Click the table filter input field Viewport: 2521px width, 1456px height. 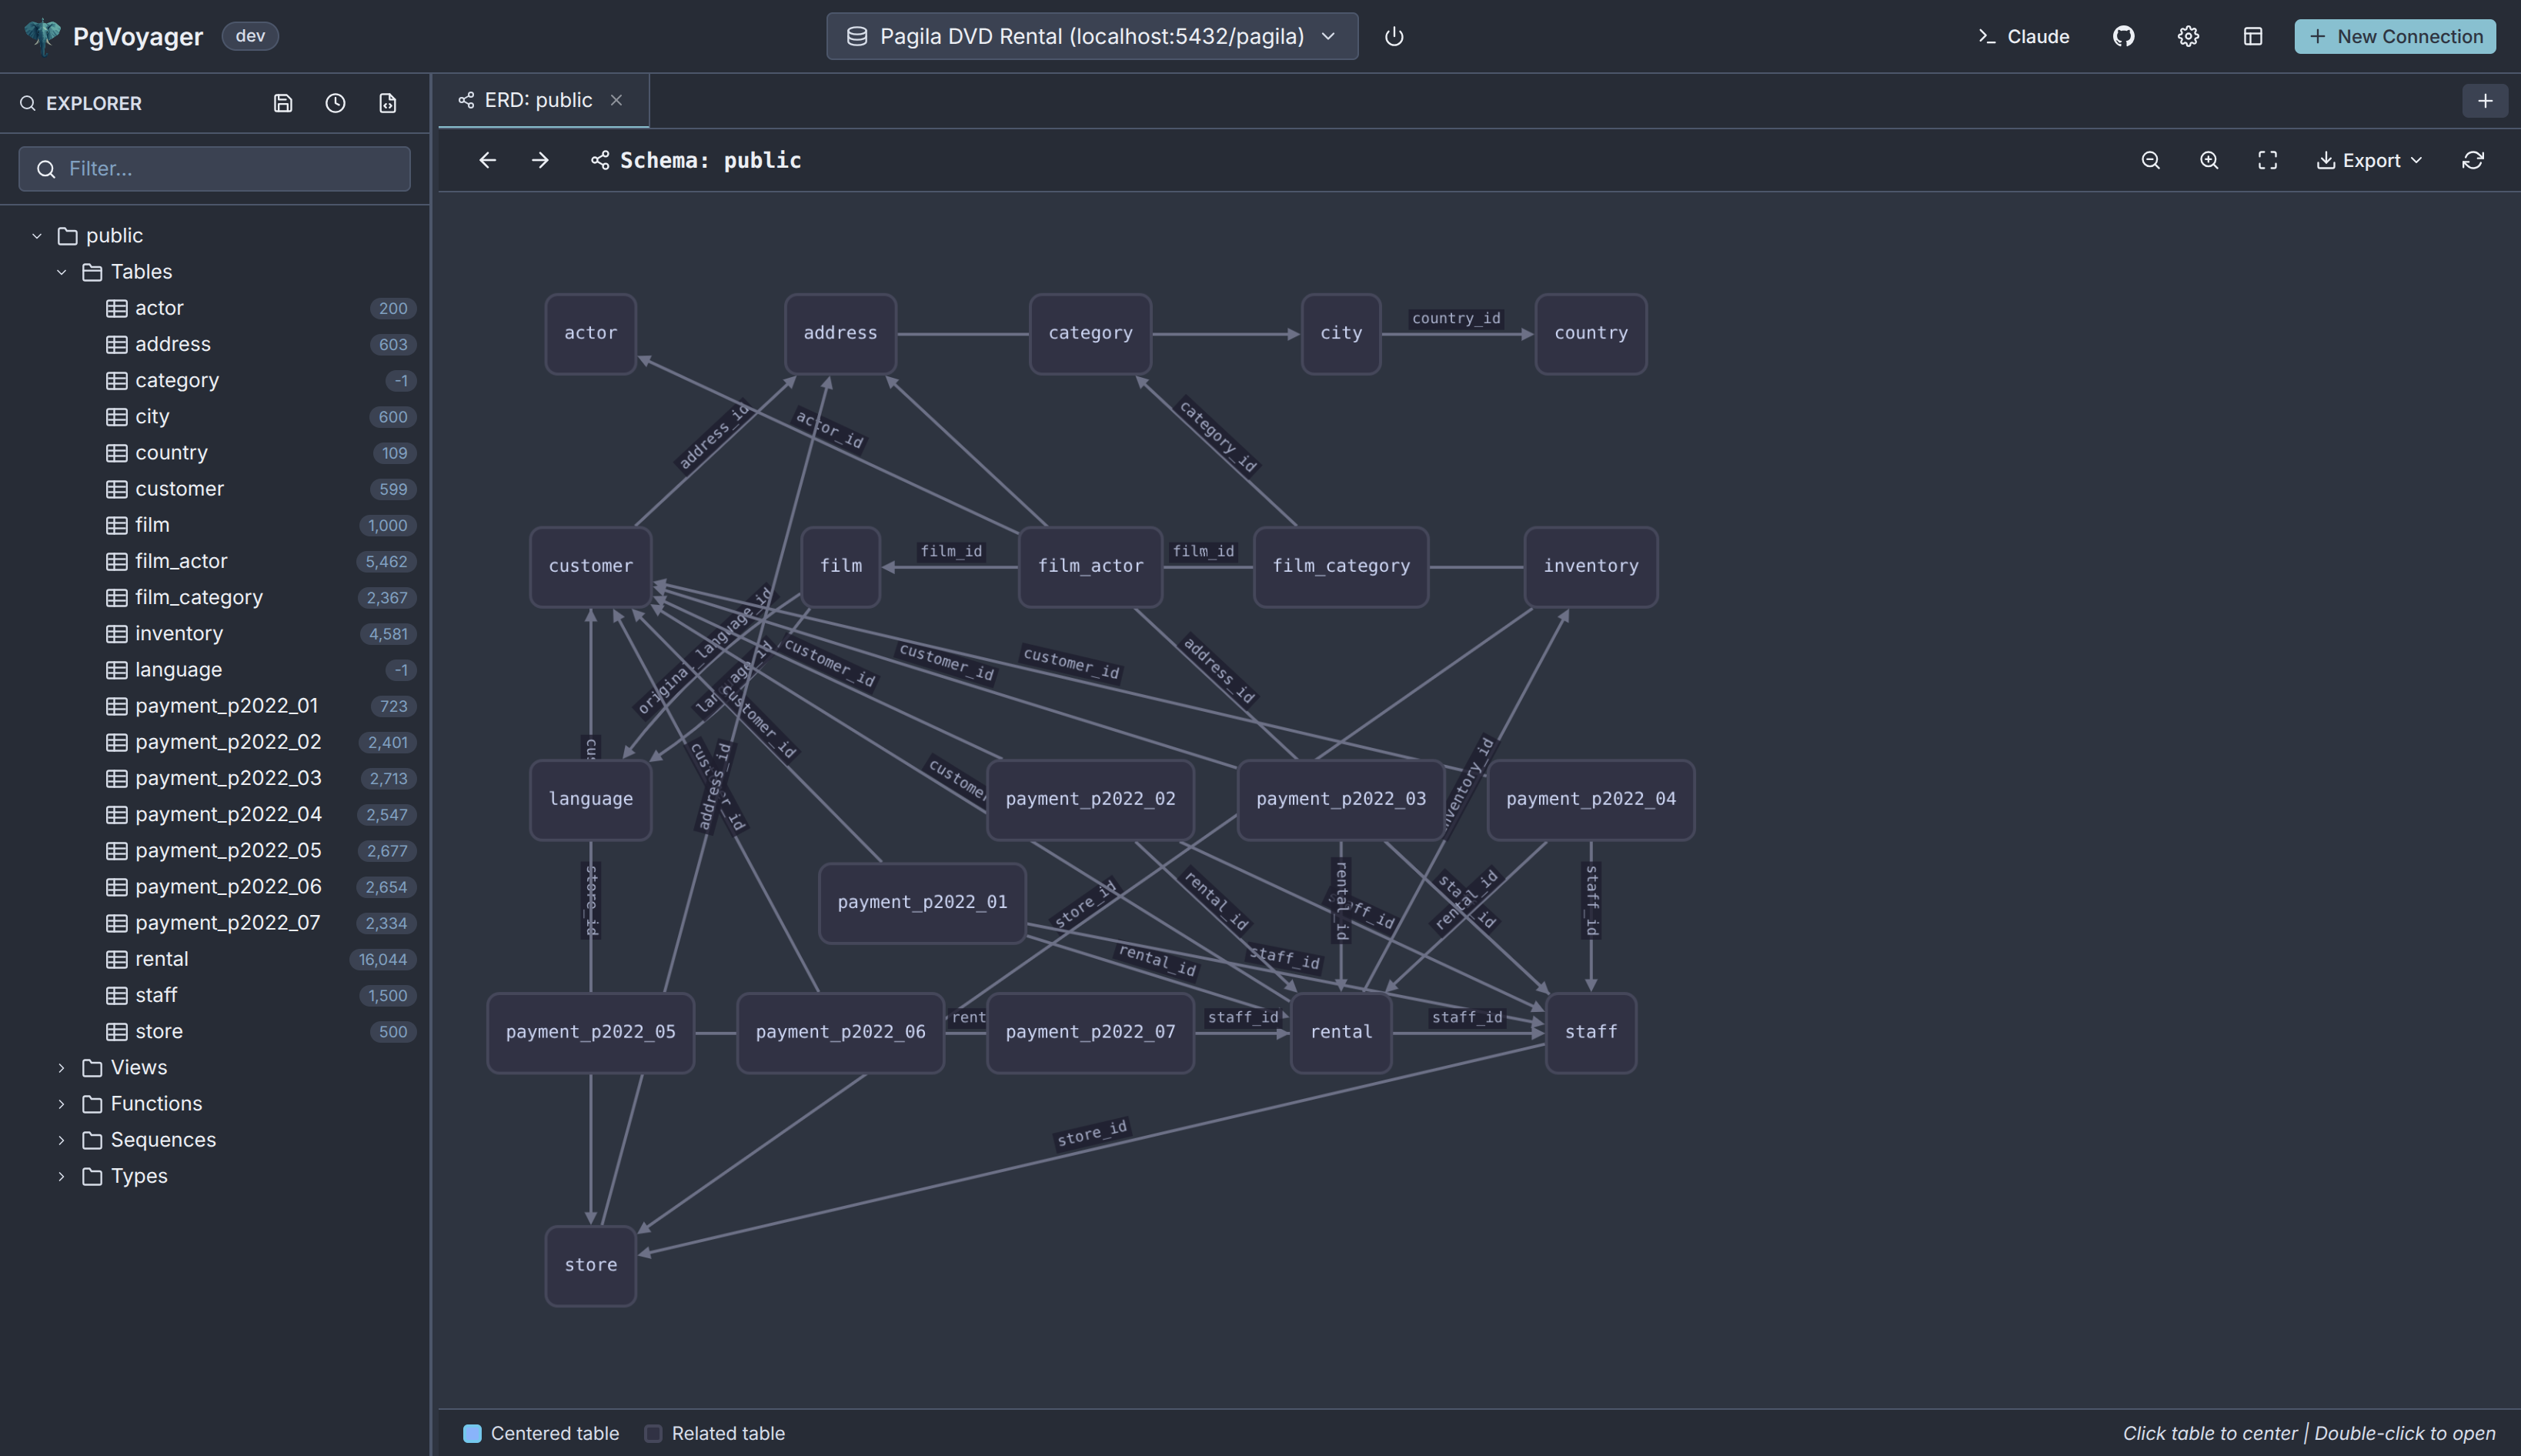click(214, 168)
